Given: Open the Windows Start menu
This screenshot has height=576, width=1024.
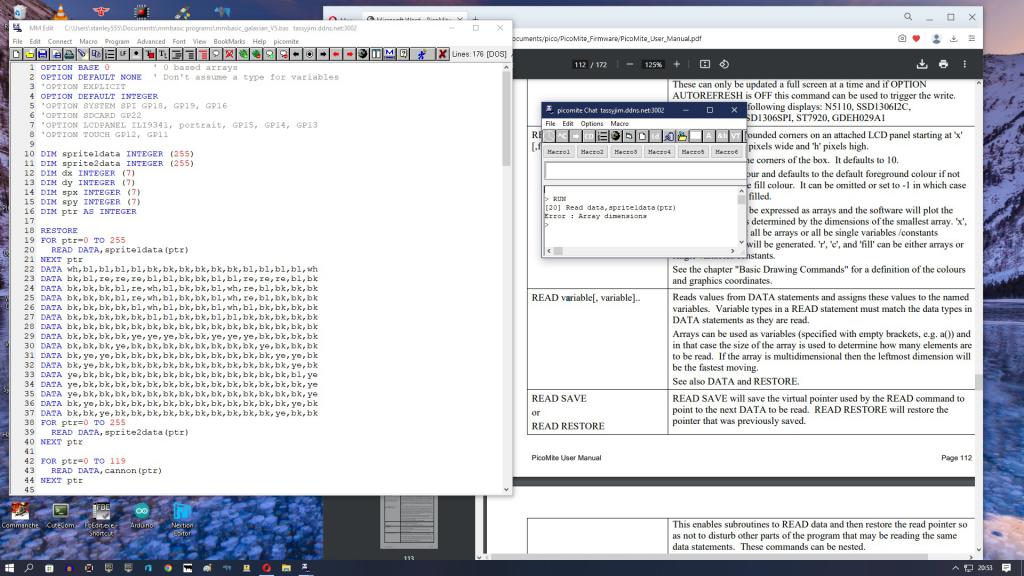Looking at the screenshot, I should pos(11,567).
